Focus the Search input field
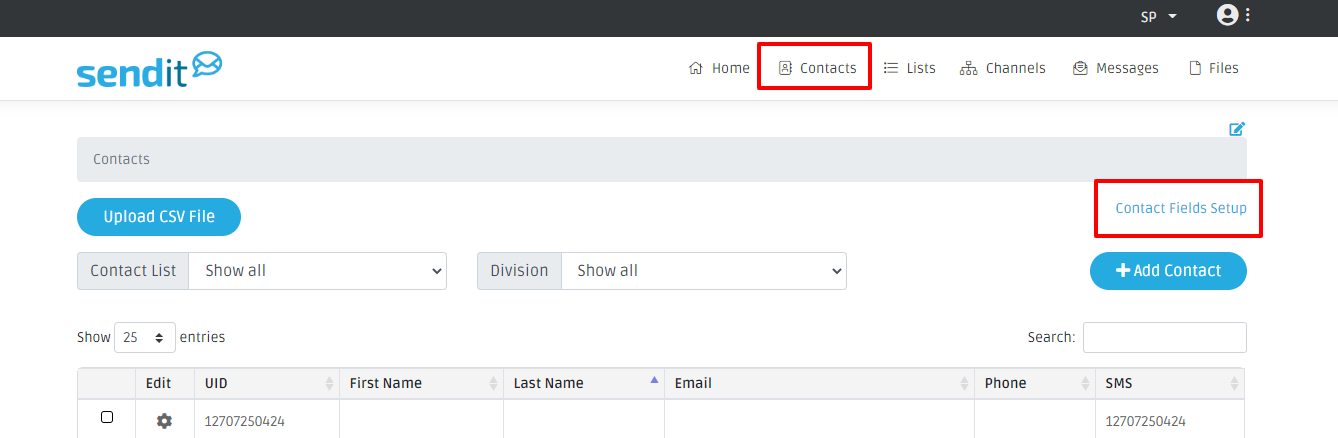 (1164, 337)
